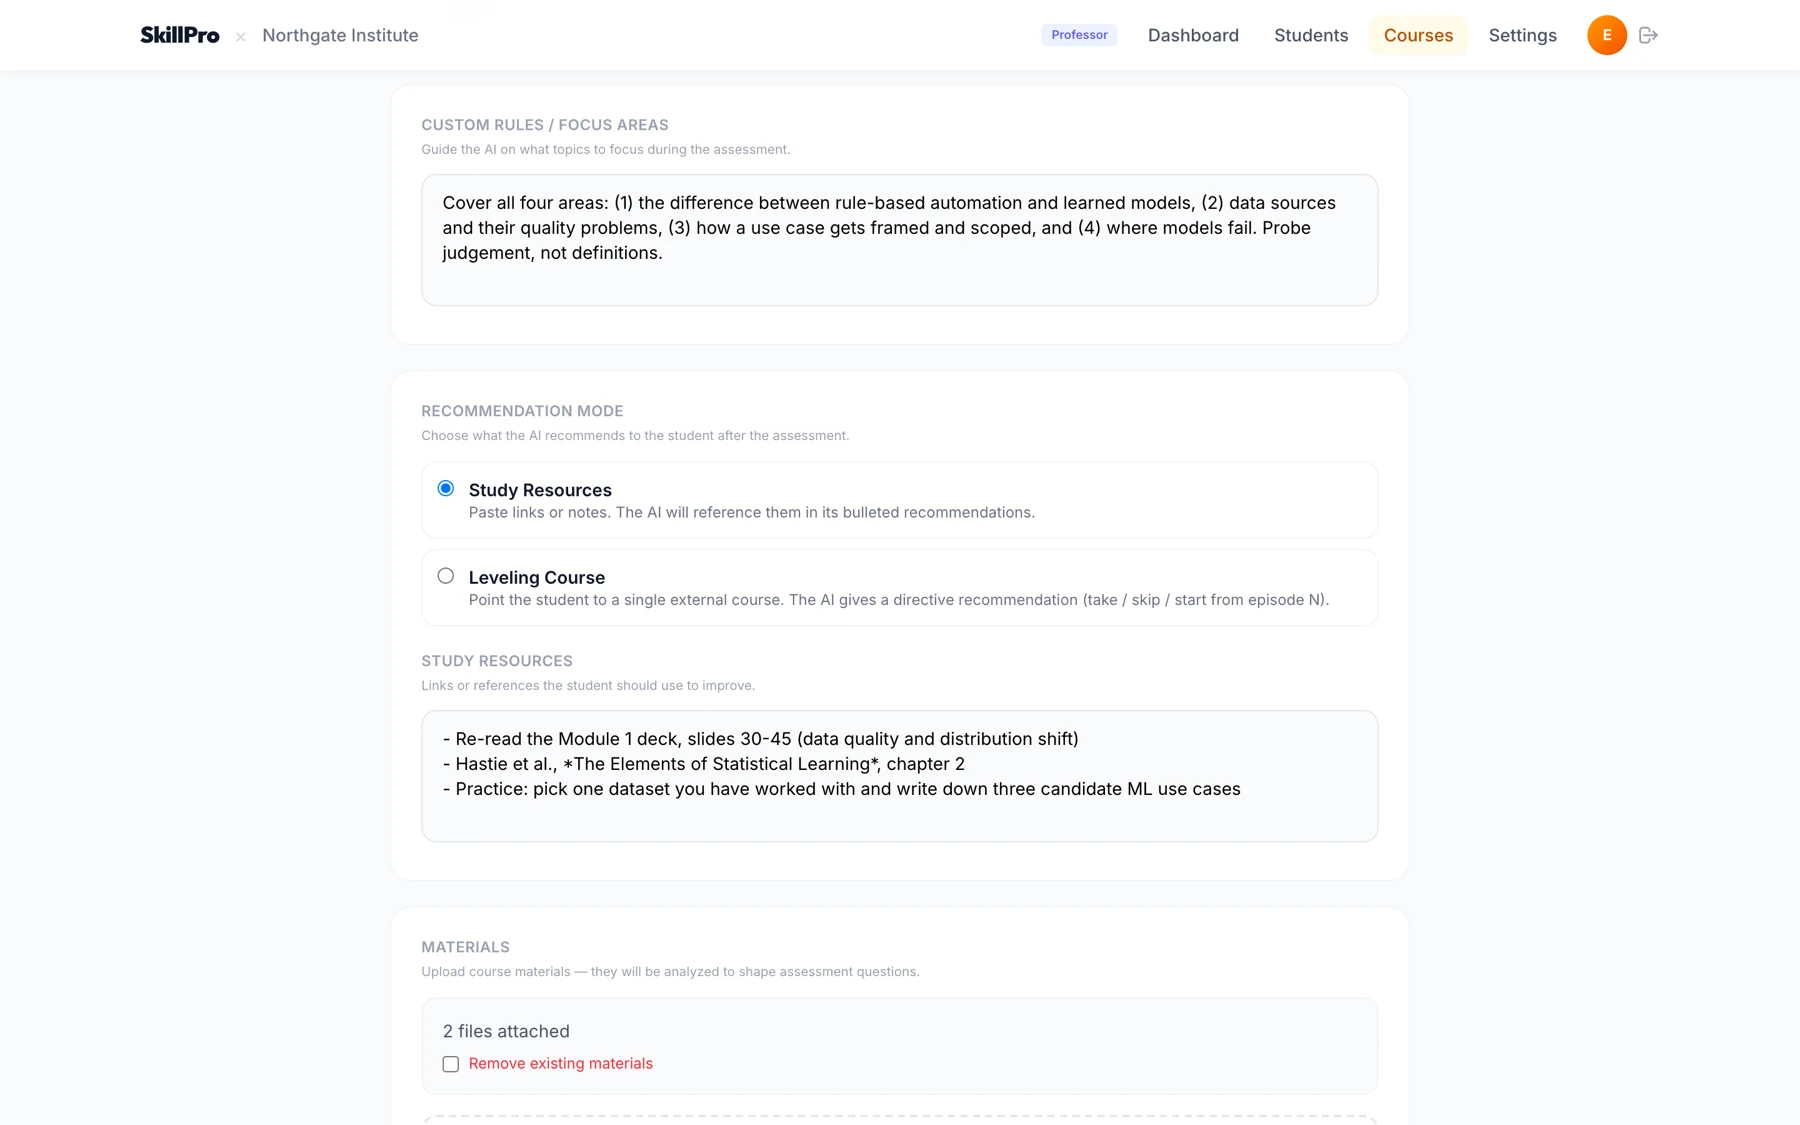Image resolution: width=1800 pixels, height=1125 pixels.
Task: Click the 'Upload course materials' hint text
Action: click(x=670, y=972)
